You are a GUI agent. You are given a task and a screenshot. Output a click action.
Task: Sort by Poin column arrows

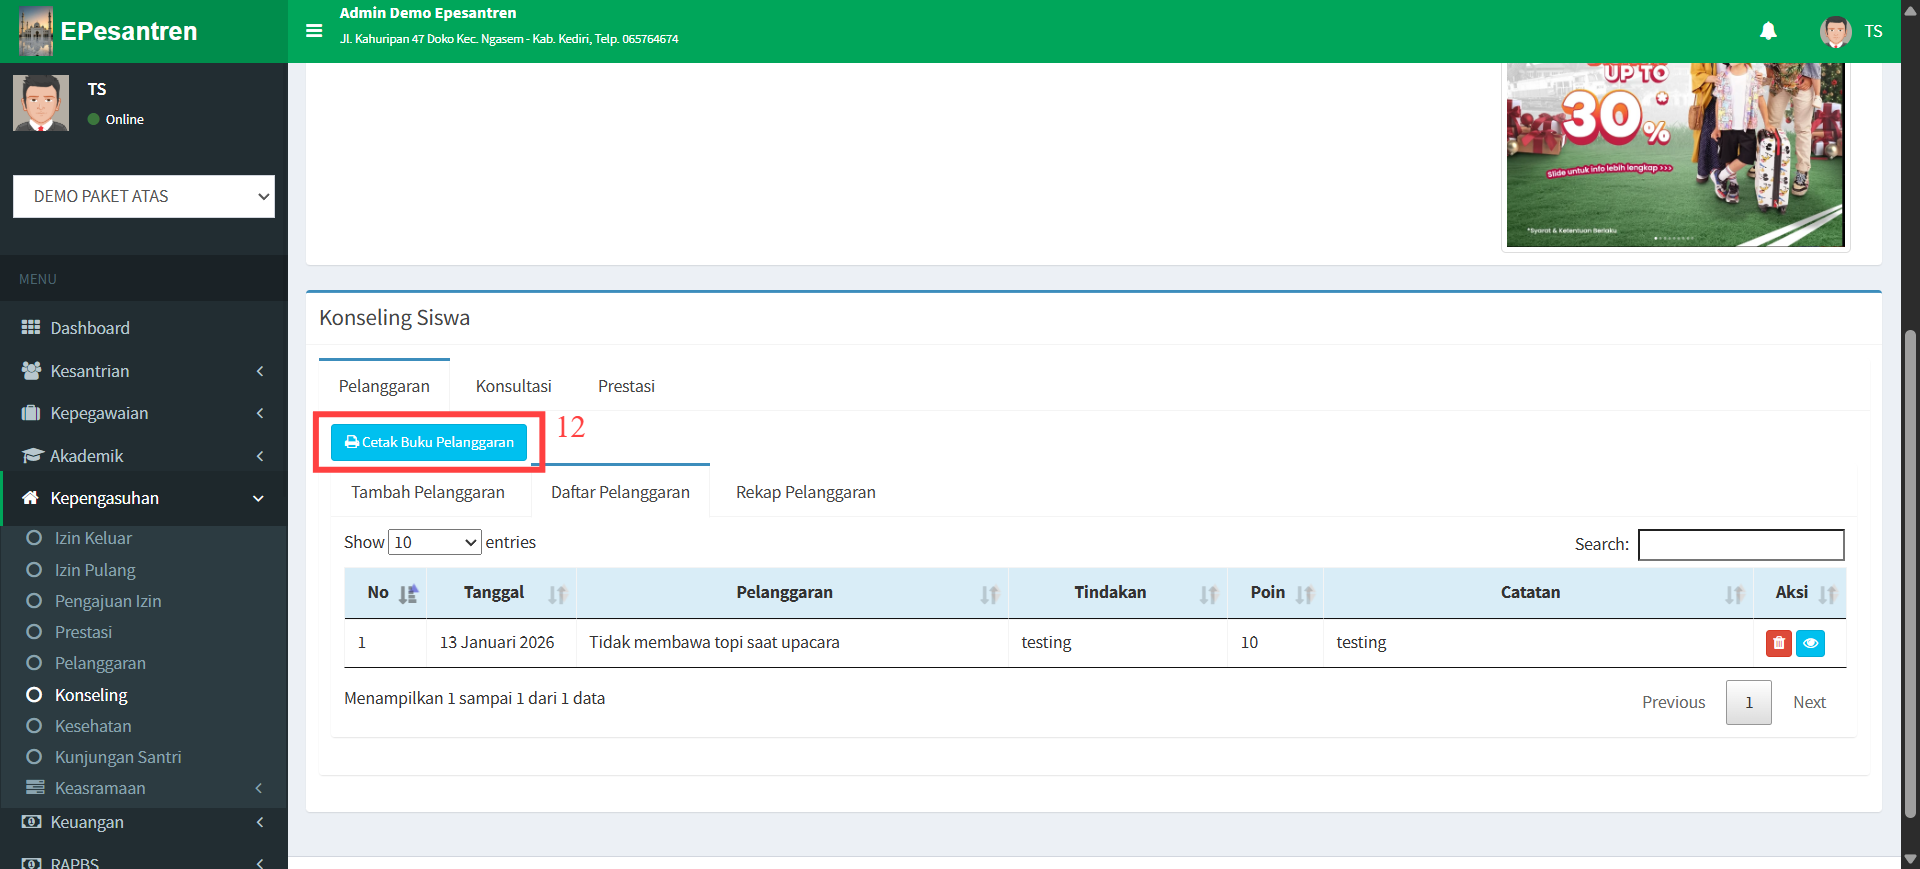click(x=1304, y=594)
